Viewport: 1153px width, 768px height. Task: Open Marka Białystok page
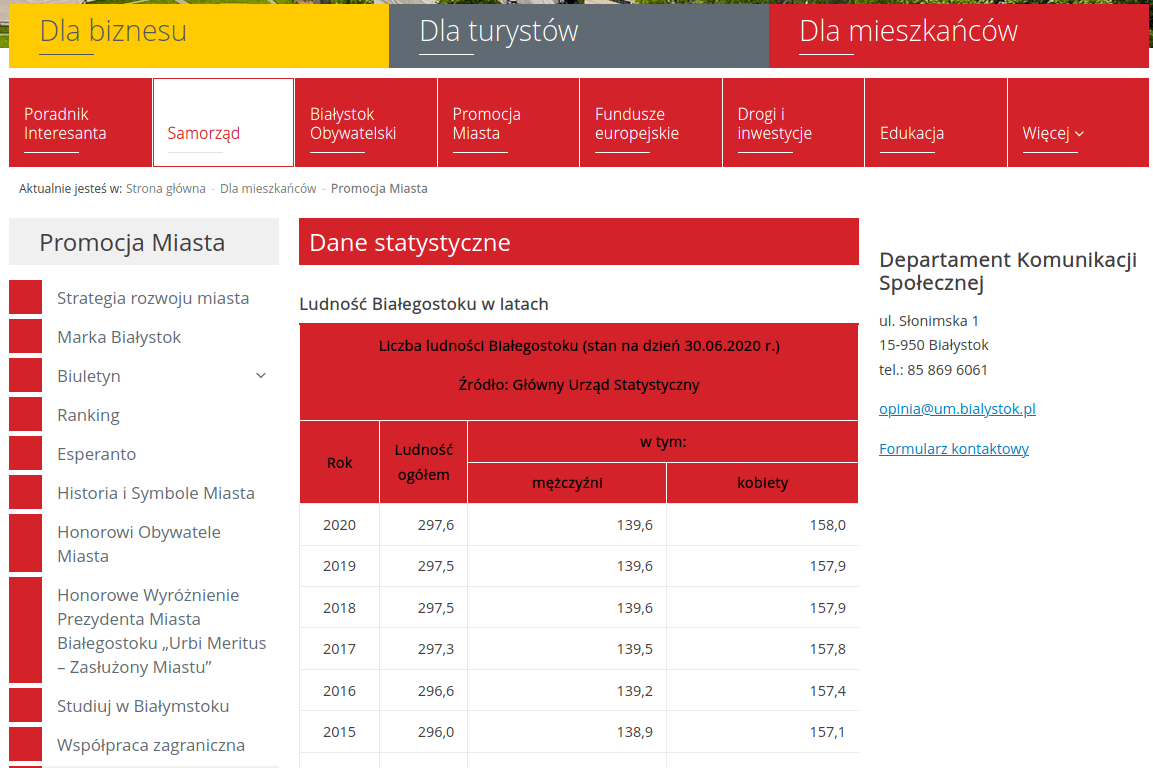tap(119, 337)
